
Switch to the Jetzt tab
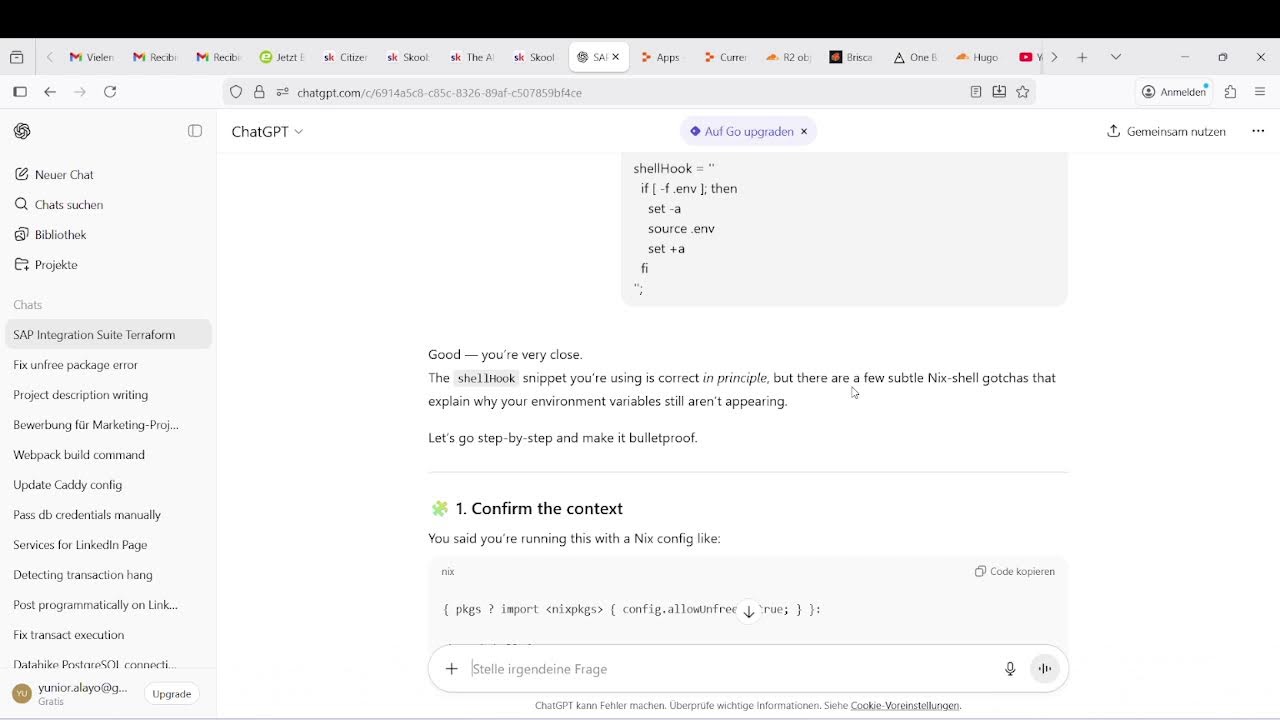(282, 57)
